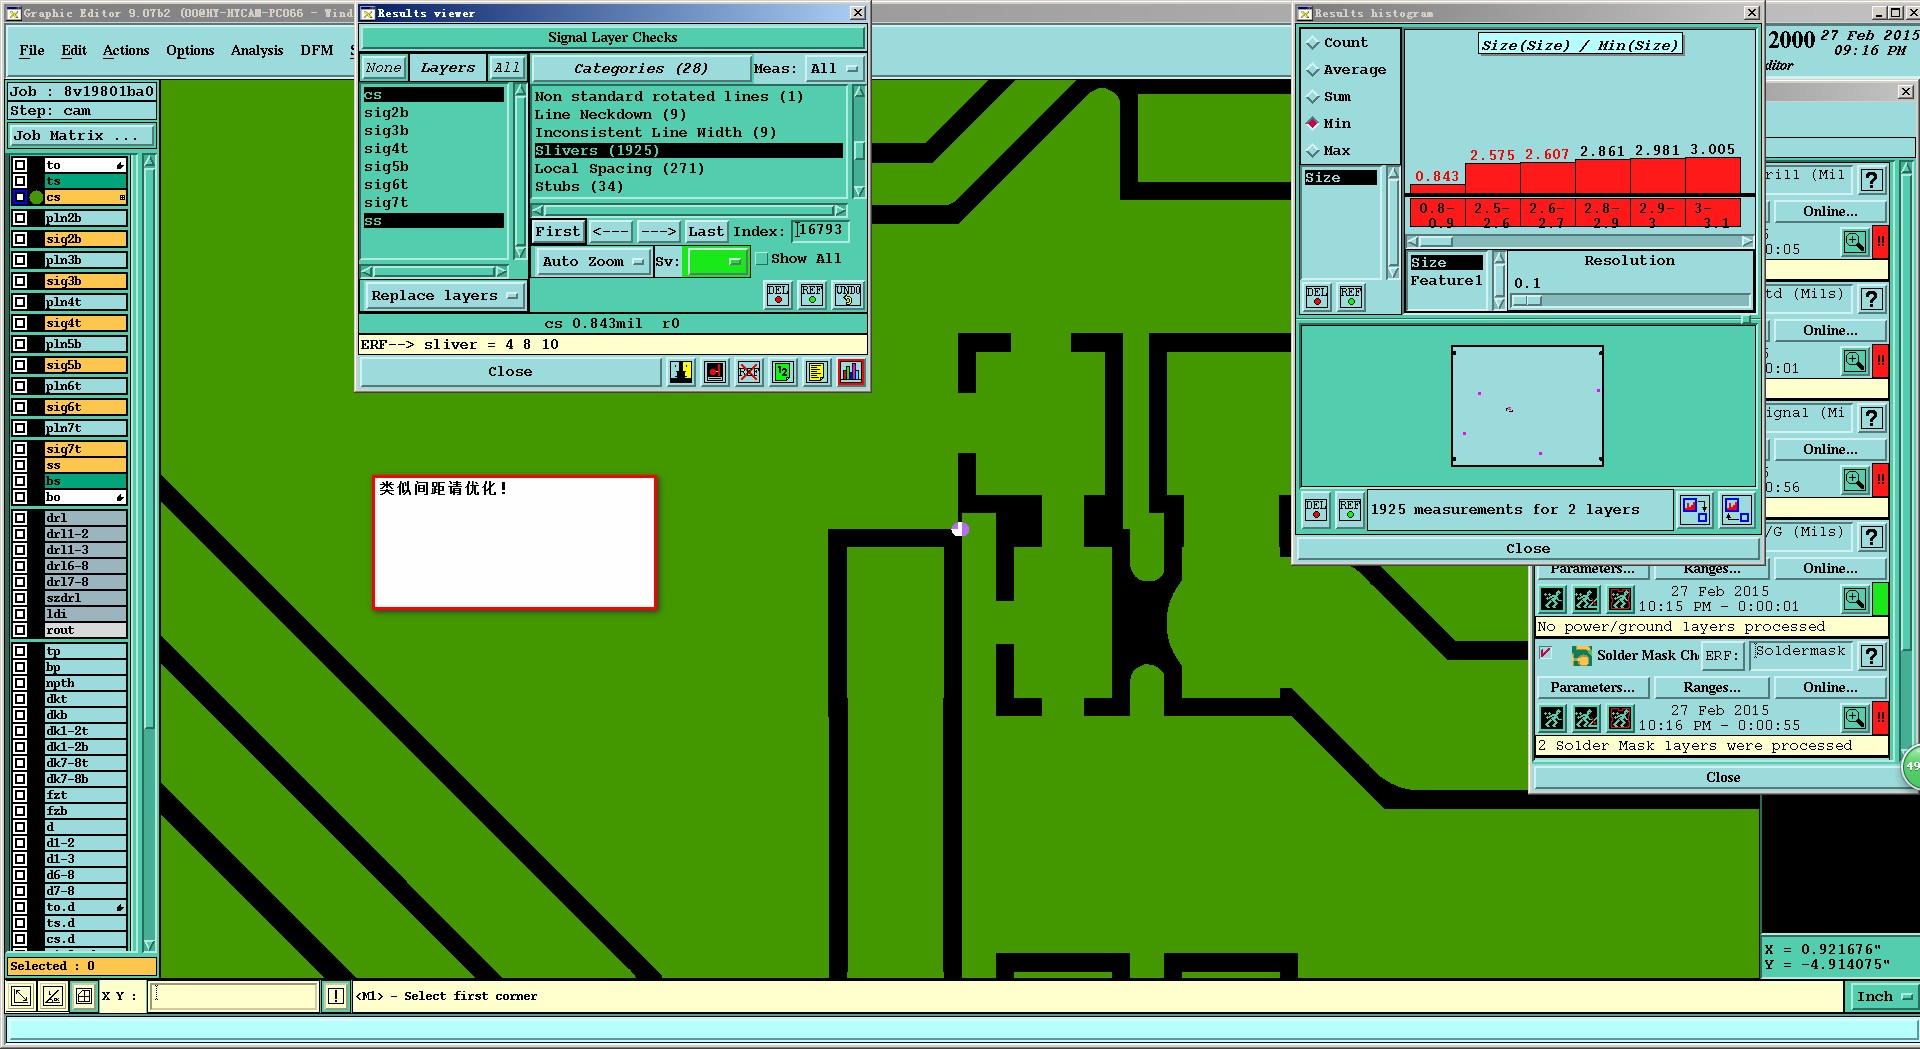1920x1049 pixels.
Task: Open the Options menu
Action: [190, 51]
